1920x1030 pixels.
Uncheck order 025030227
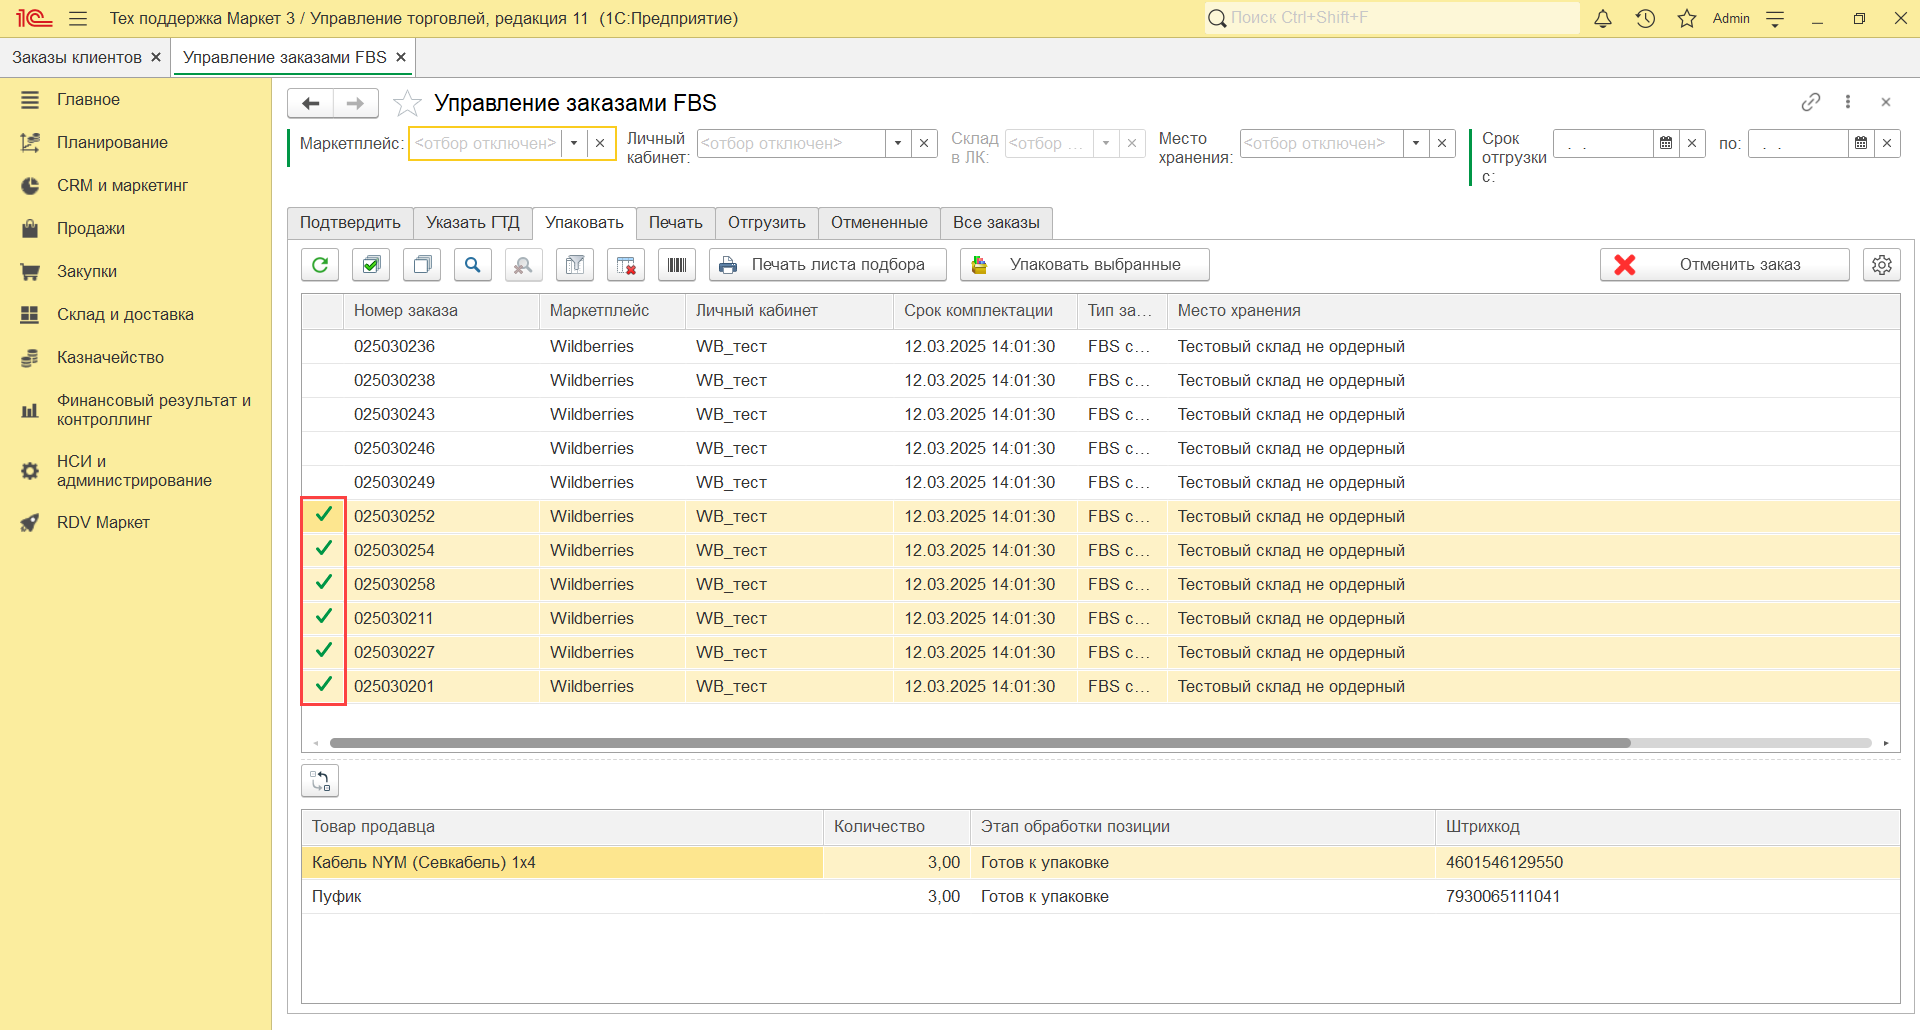coord(324,652)
